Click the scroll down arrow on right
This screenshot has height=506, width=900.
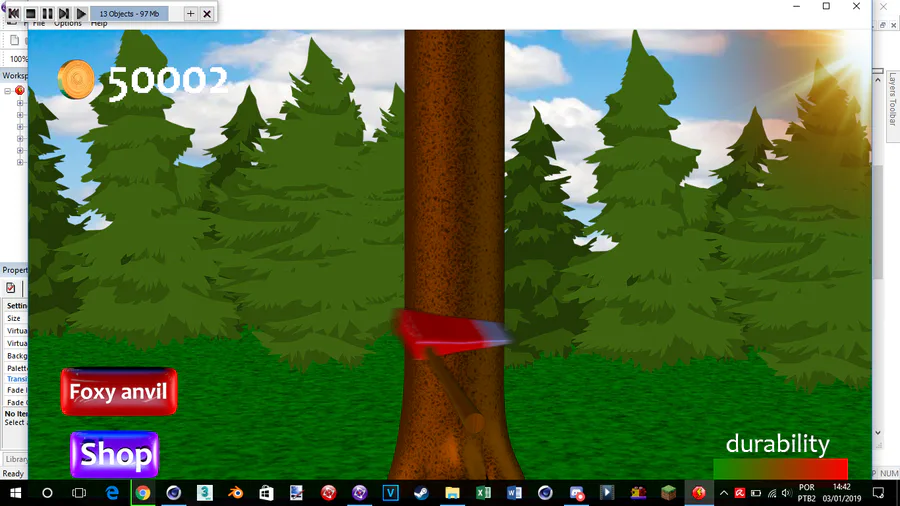pos(878,433)
